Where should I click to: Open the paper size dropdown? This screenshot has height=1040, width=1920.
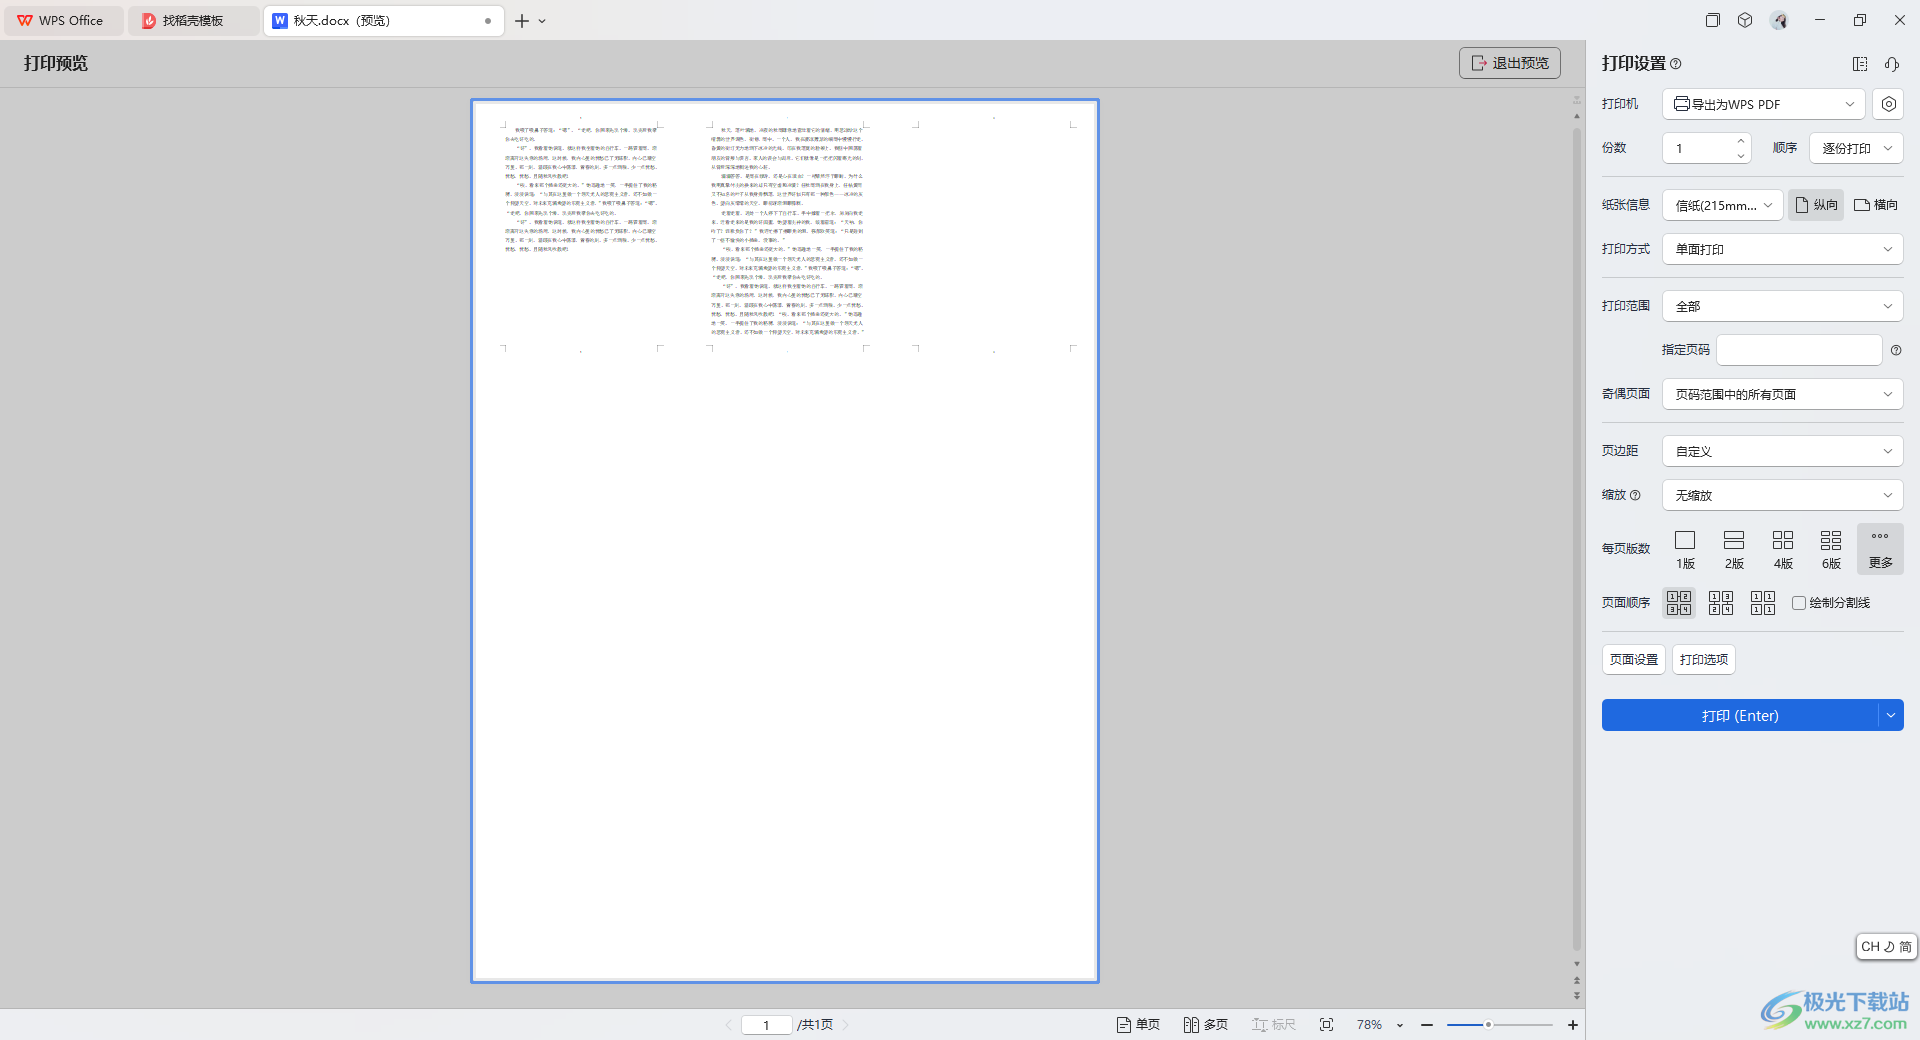pyautogui.click(x=1723, y=205)
